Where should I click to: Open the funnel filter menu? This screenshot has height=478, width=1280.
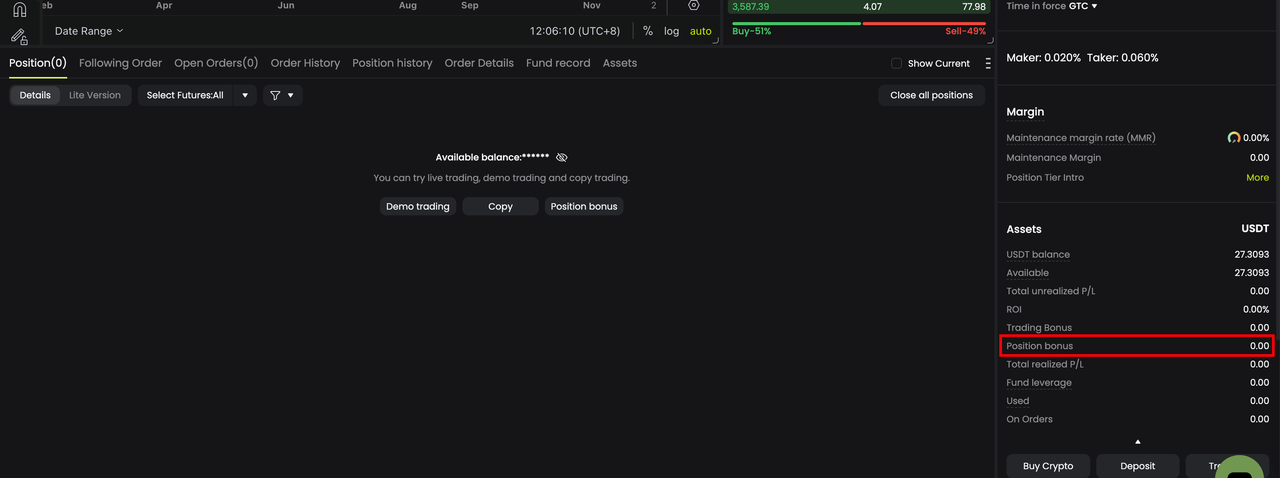pos(282,95)
